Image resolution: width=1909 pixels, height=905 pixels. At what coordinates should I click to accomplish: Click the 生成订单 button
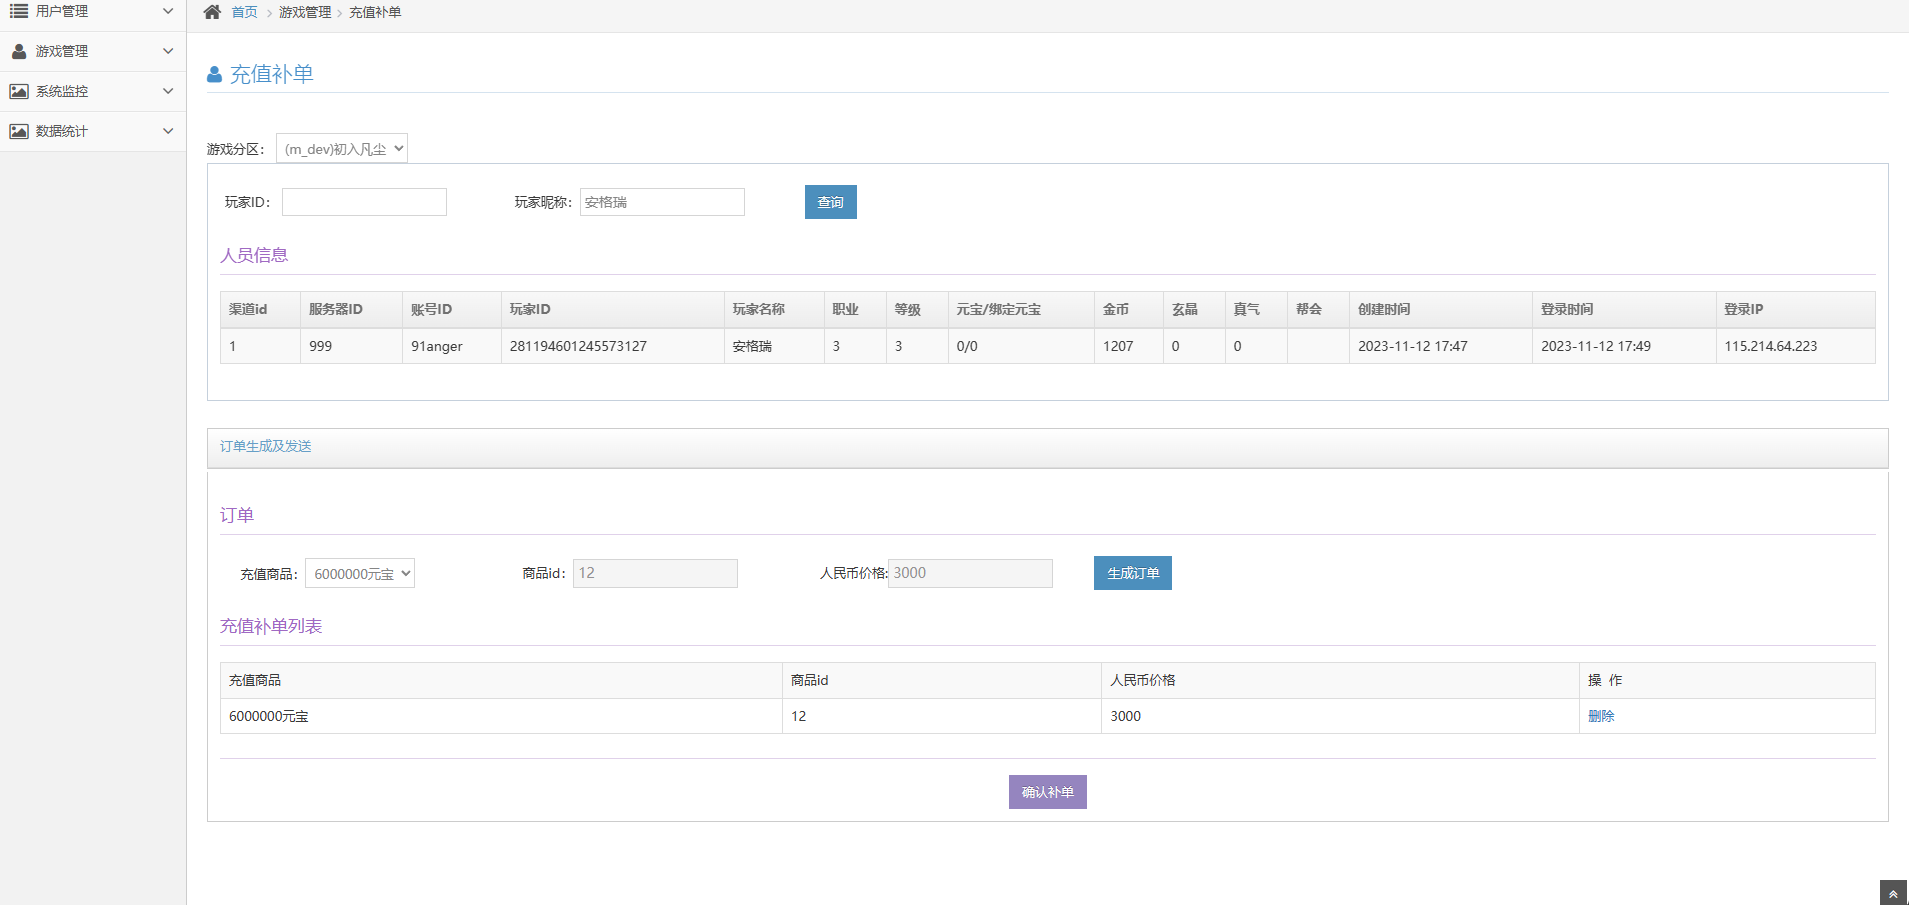(1132, 573)
